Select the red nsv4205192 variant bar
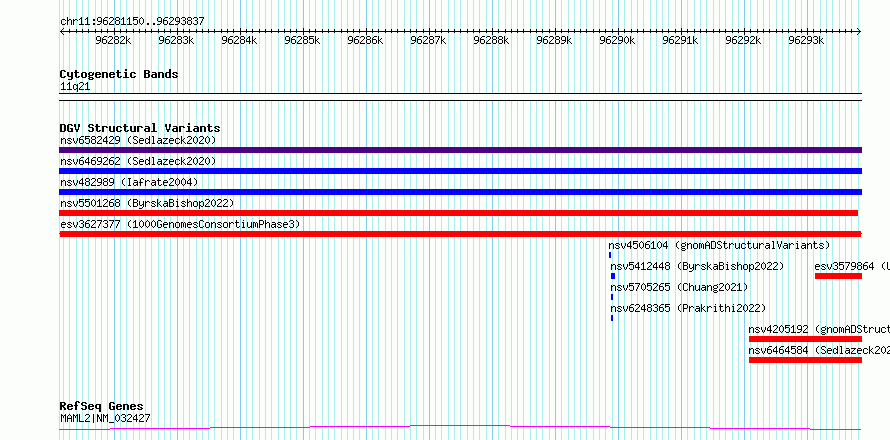This screenshot has height=440, width=890. (x=805, y=339)
